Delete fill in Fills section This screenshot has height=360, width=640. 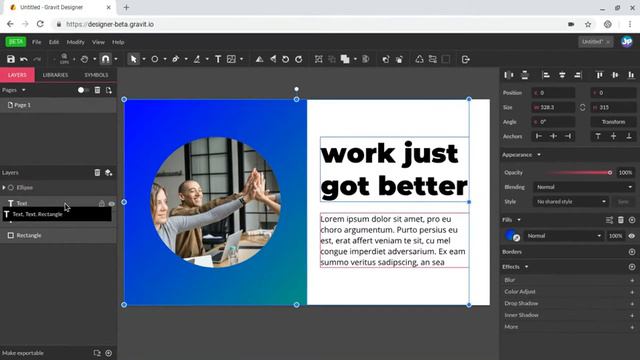coord(620,220)
